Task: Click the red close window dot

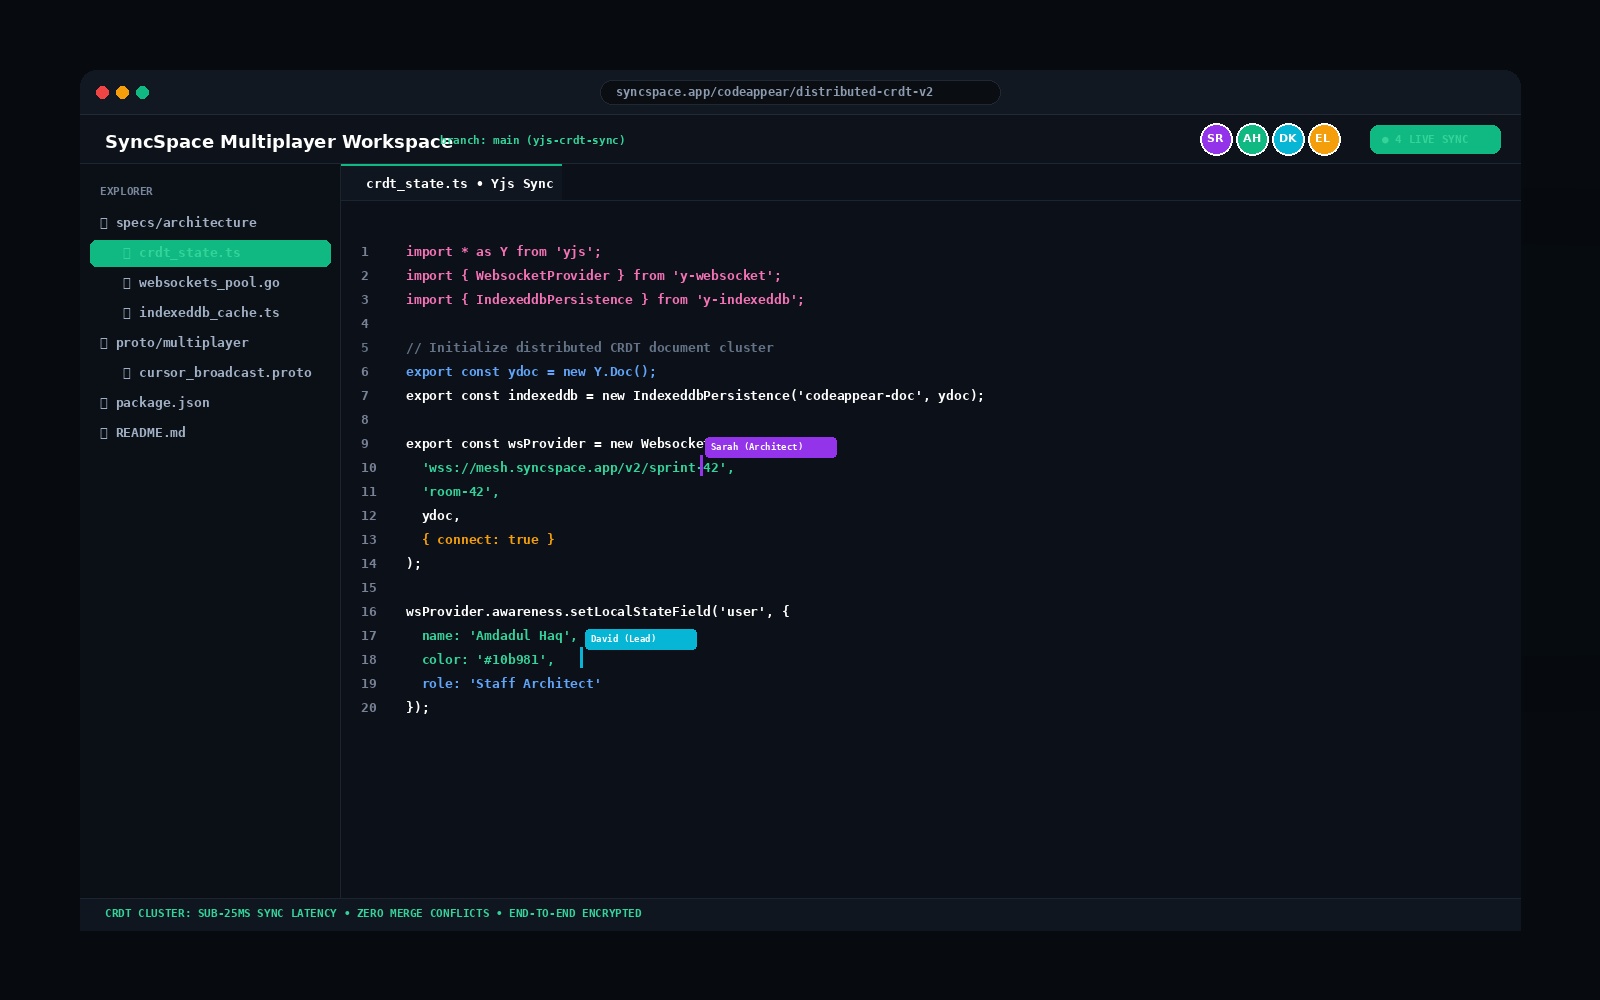Action: coord(102,92)
